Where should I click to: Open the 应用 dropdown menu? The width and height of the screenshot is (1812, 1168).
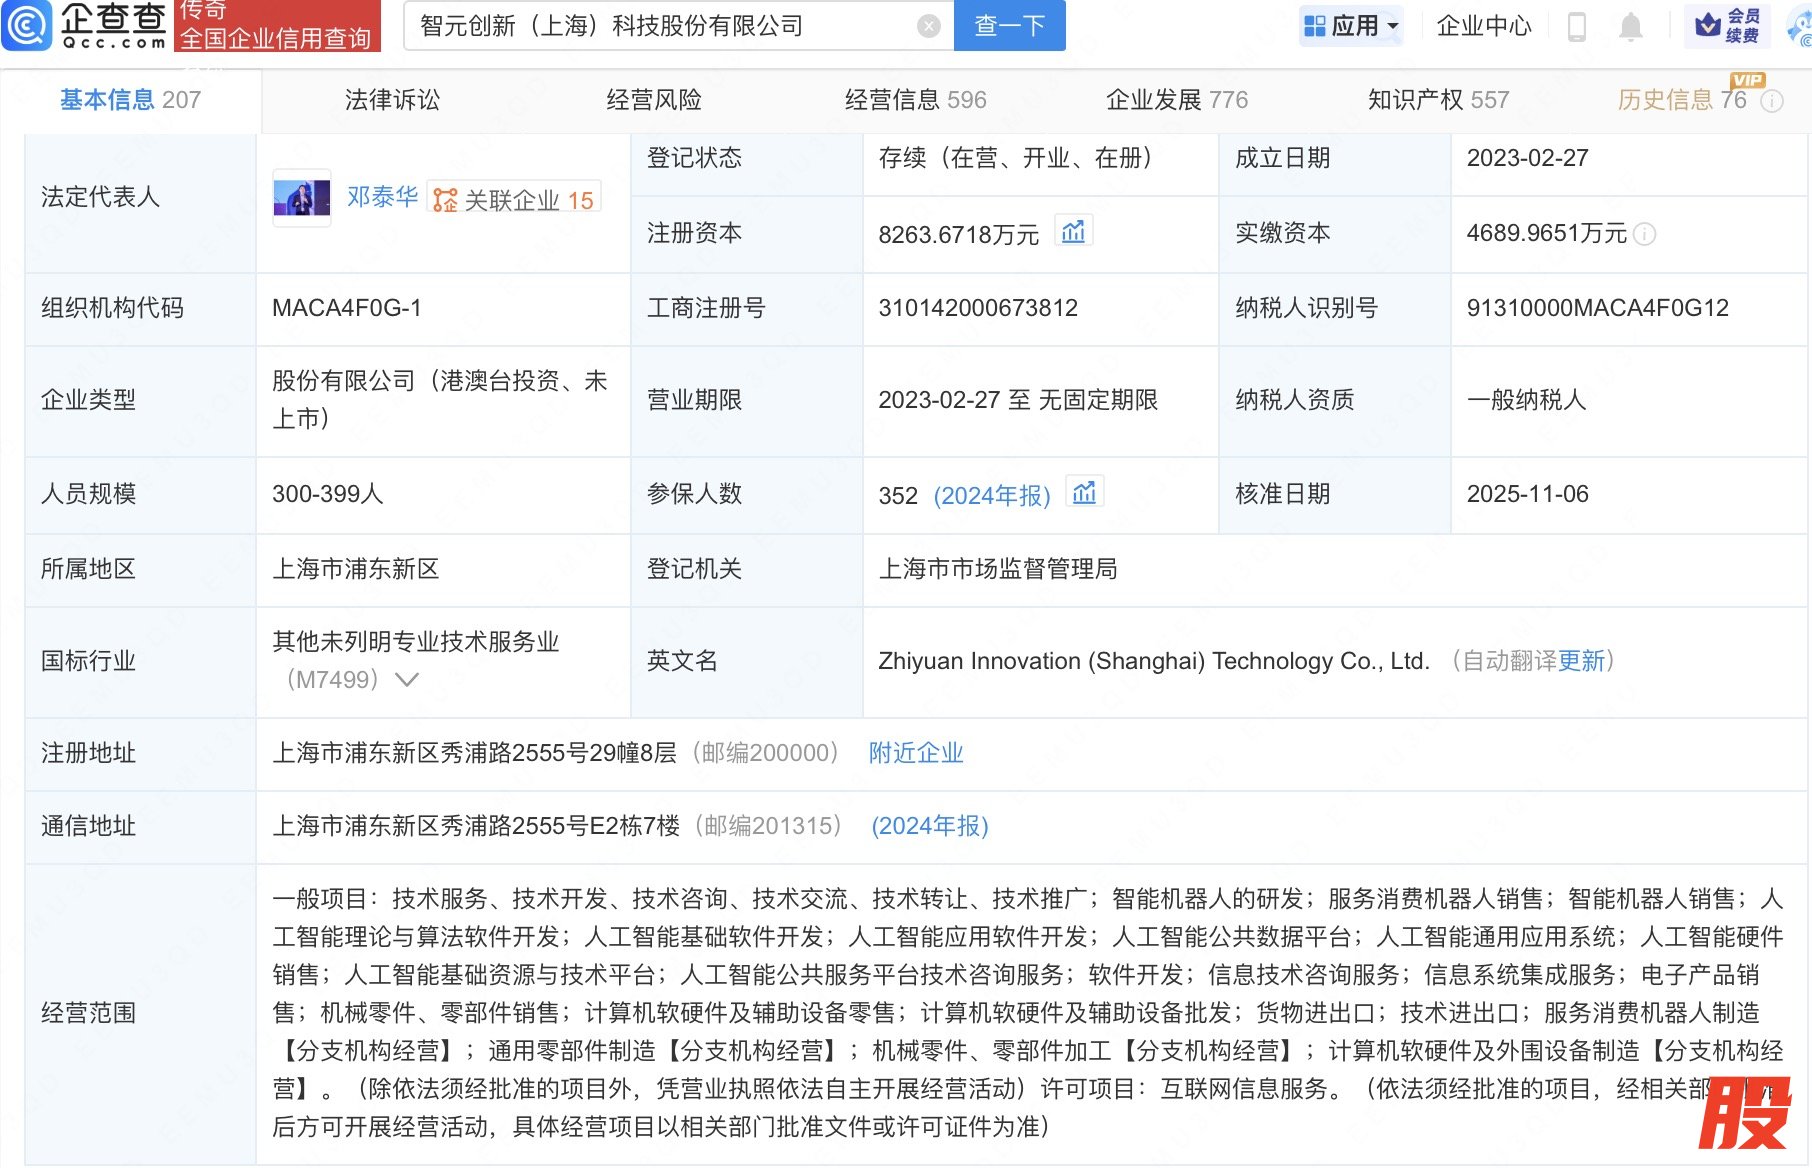1352,26
